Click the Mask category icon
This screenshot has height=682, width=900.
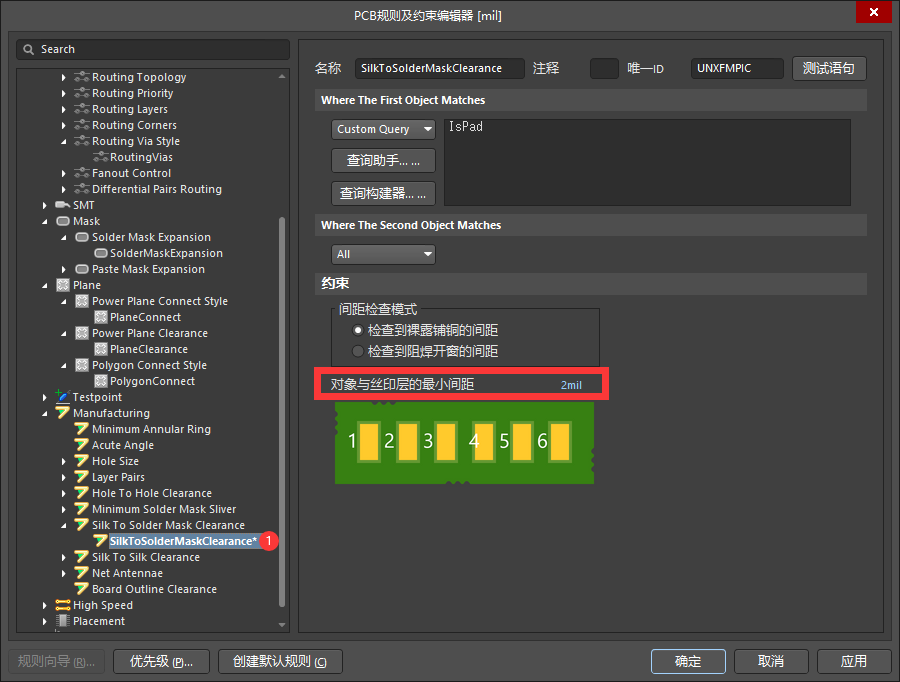63,221
